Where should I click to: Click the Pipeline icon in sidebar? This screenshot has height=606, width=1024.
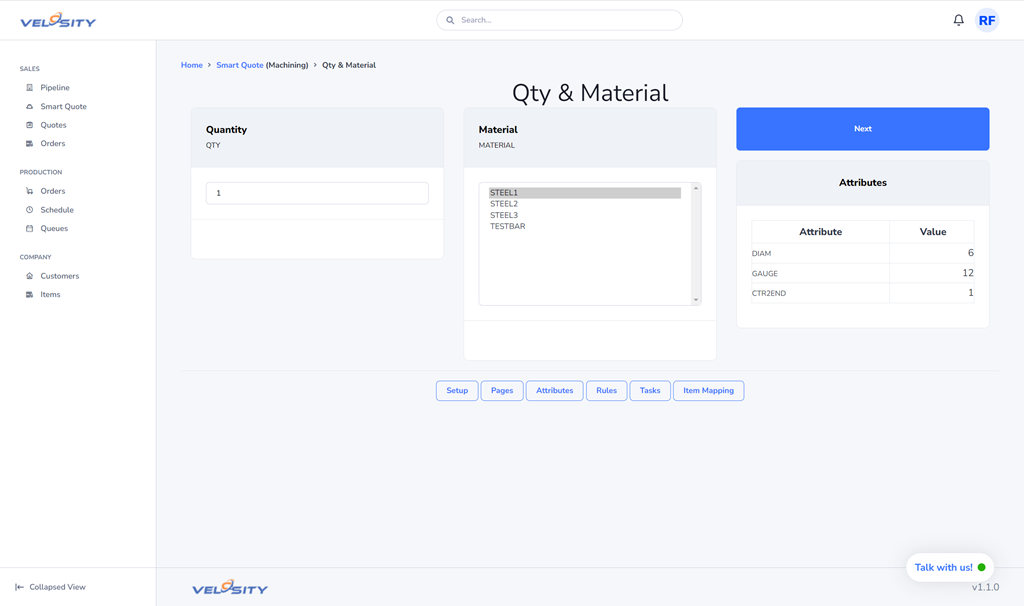coord(30,88)
